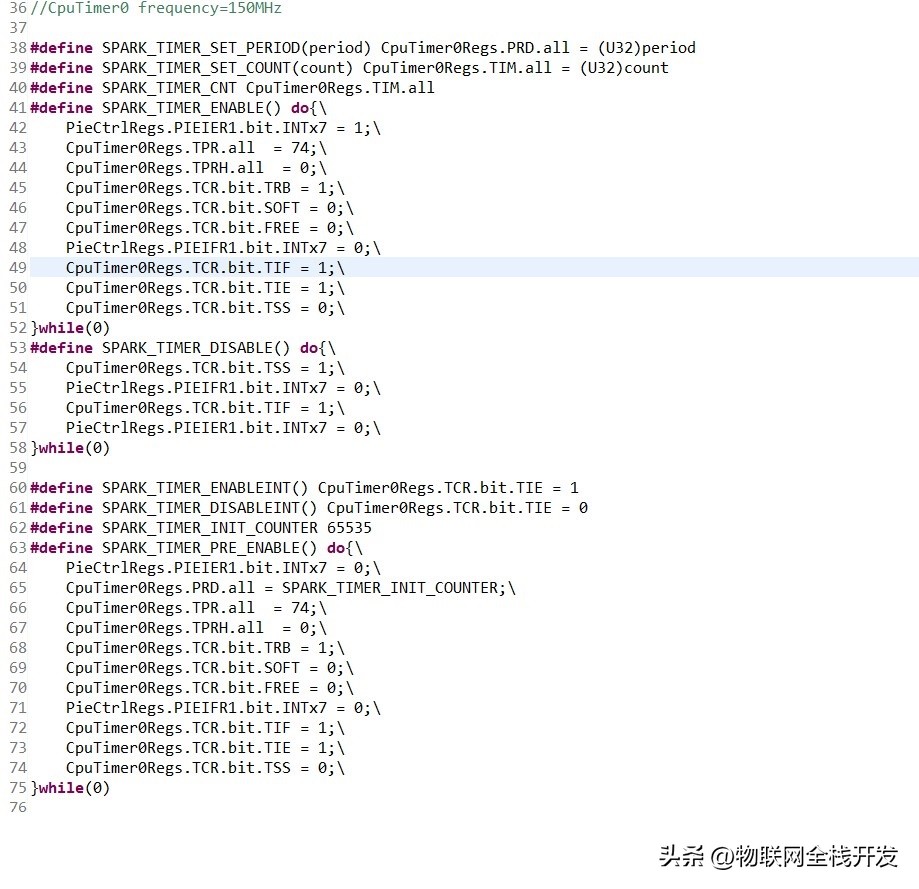
Task: Click line 44 TPRH.all = 0 statement
Action: coord(196,168)
